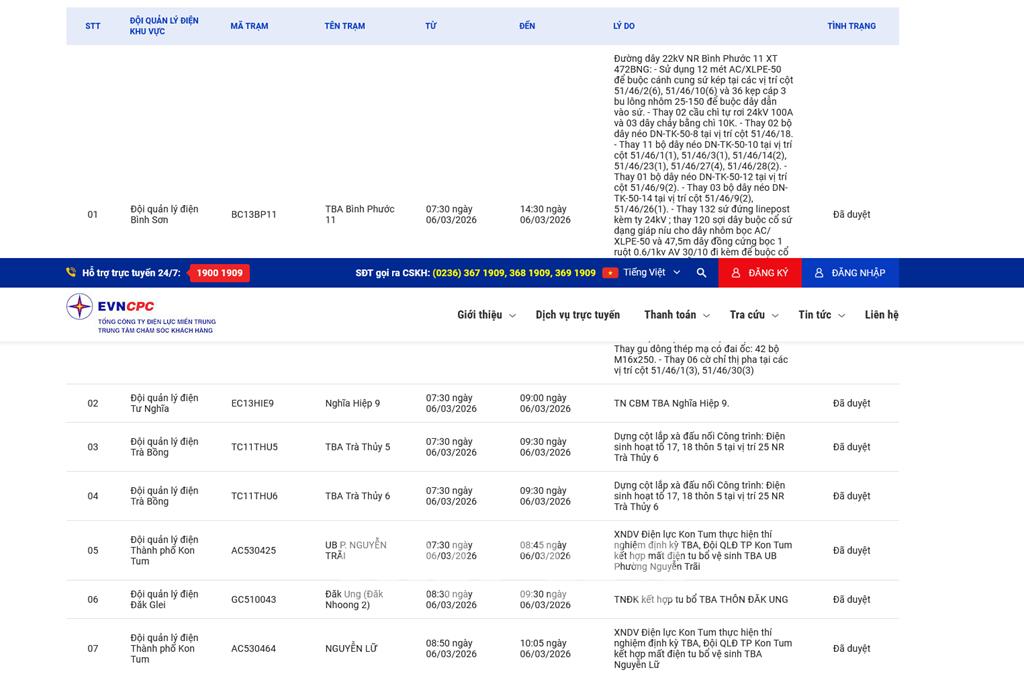The width and height of the screenshot is (1024, 676).
Task: Select station code EC13HIE9 row
Action: point(252,403)
